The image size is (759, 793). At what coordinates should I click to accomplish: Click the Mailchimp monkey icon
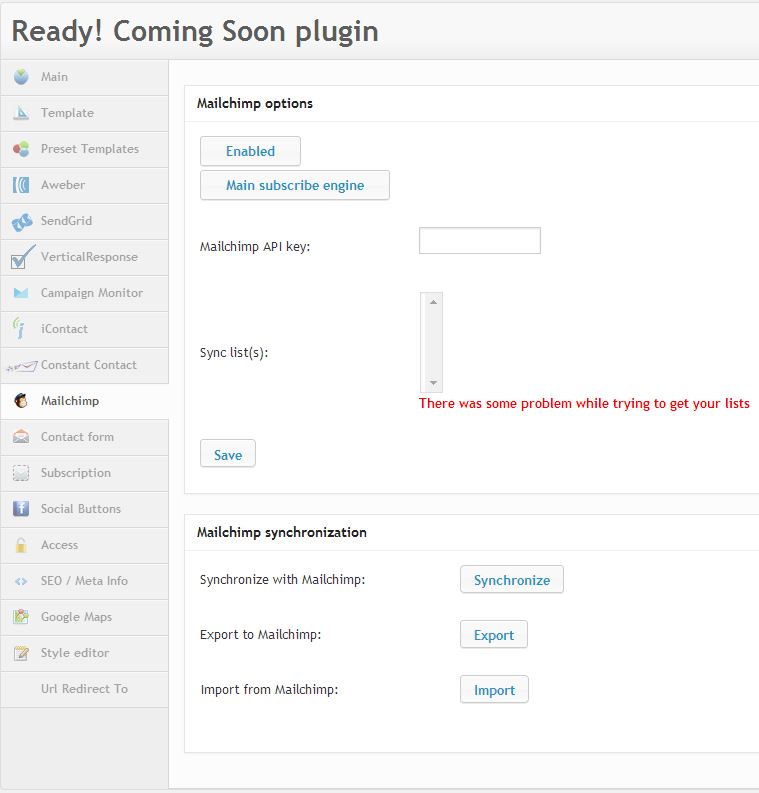point(21,401)
